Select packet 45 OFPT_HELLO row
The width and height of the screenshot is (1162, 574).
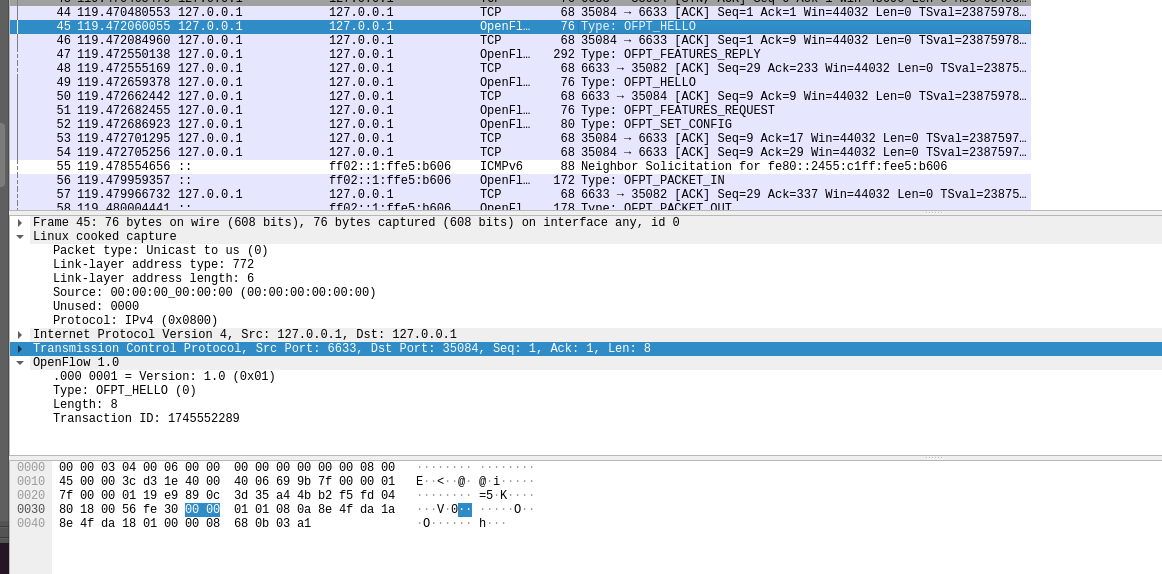(520, 27)
